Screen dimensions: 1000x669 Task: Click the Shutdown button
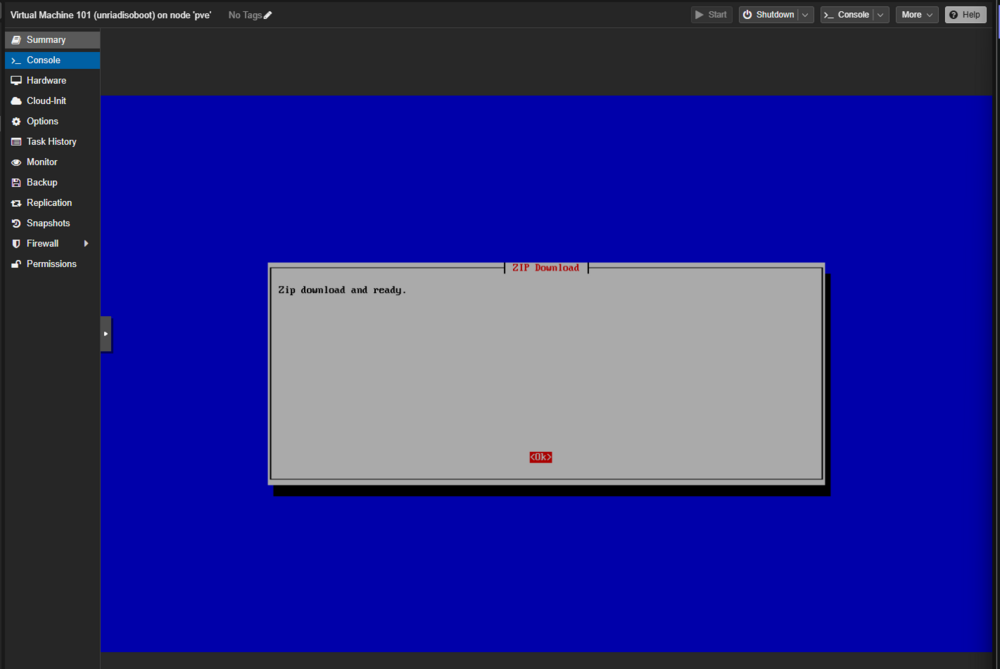click(x=768, y=15)
